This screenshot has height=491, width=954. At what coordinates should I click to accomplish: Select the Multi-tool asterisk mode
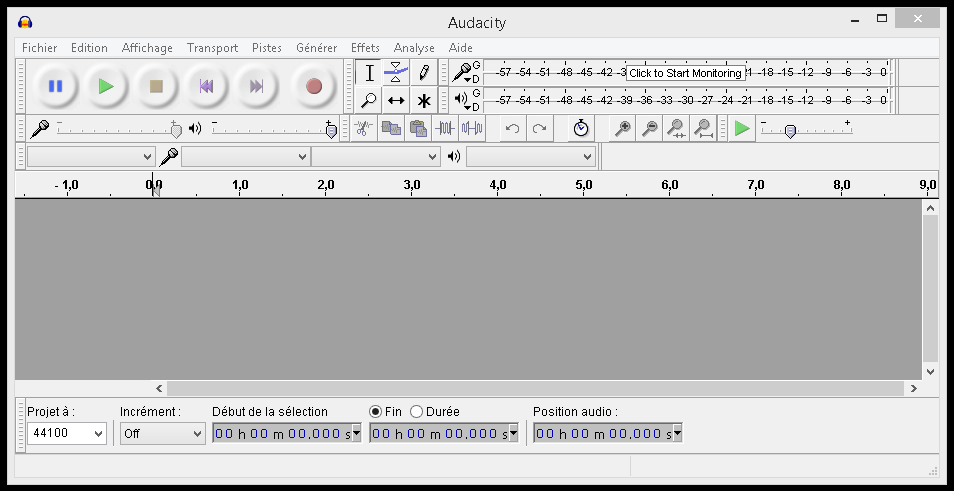423,100
